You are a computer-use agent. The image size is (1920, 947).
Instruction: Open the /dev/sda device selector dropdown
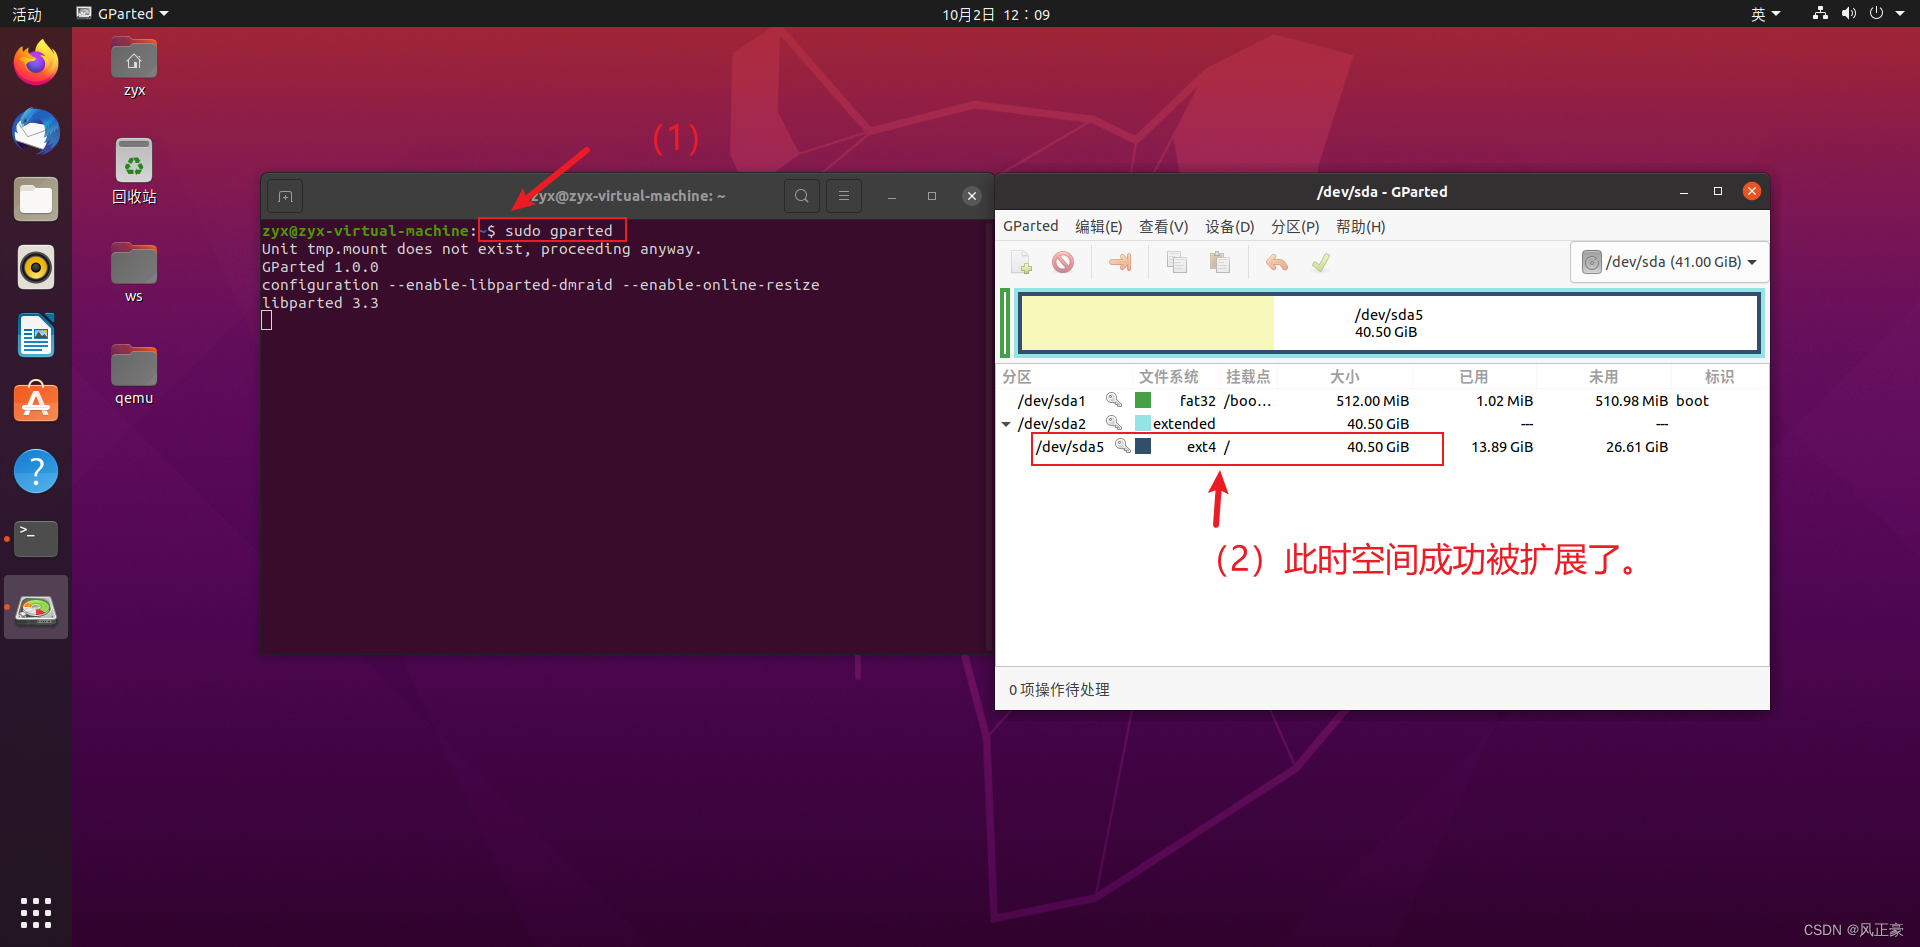click(x=1669, y=262)
